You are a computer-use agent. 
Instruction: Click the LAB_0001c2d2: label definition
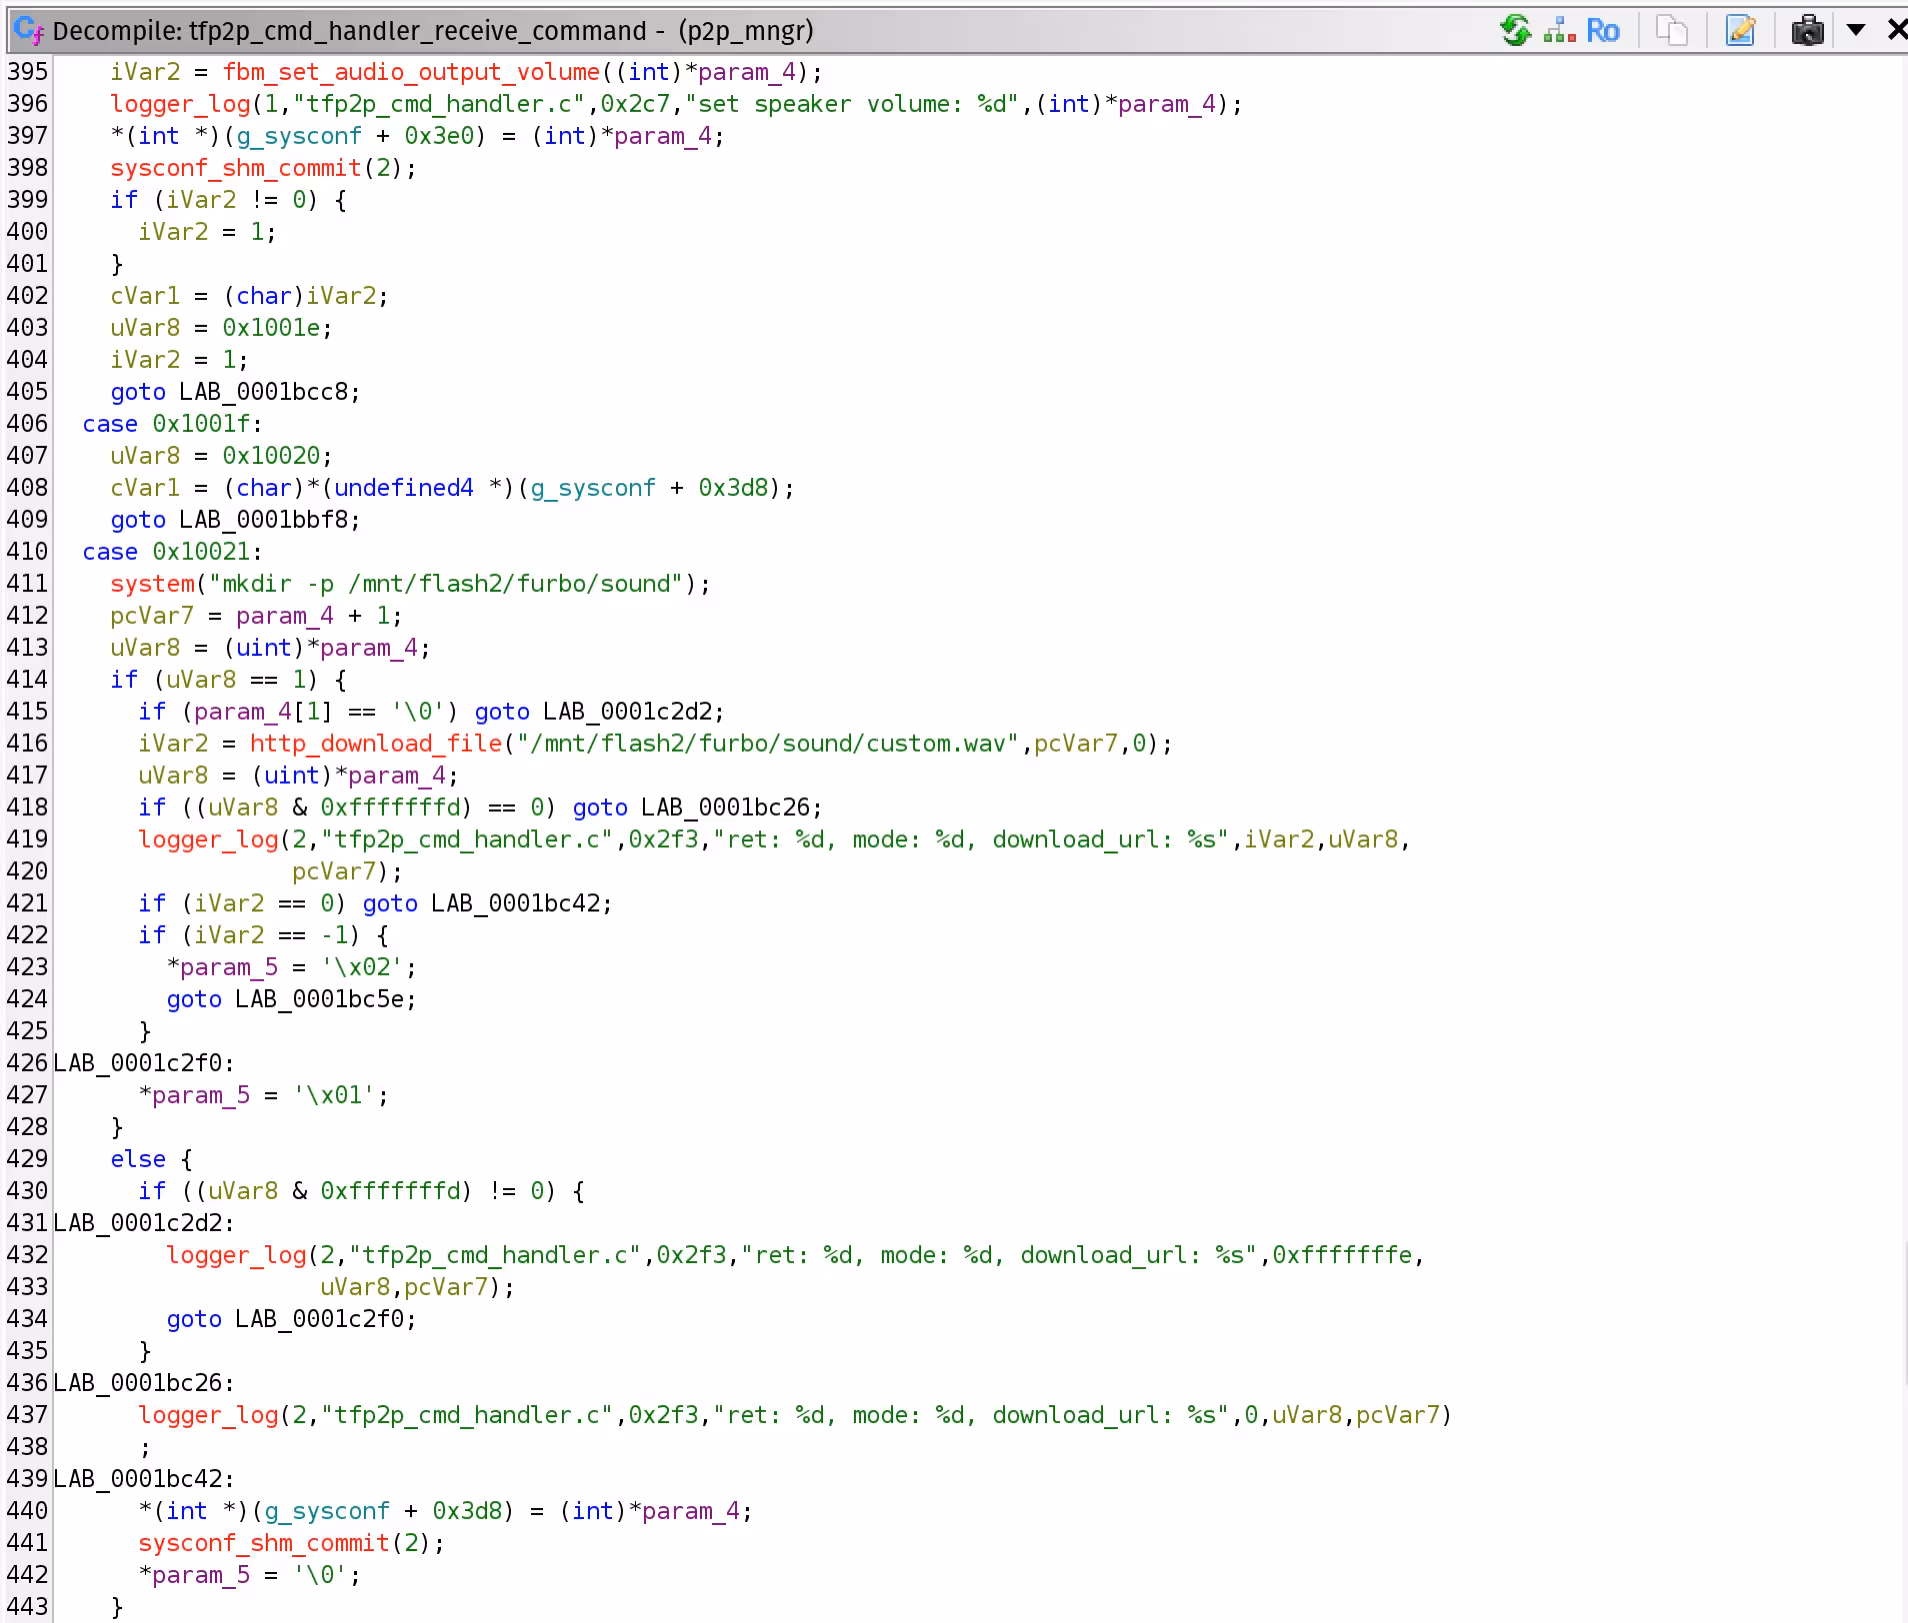coord(143,1224)
